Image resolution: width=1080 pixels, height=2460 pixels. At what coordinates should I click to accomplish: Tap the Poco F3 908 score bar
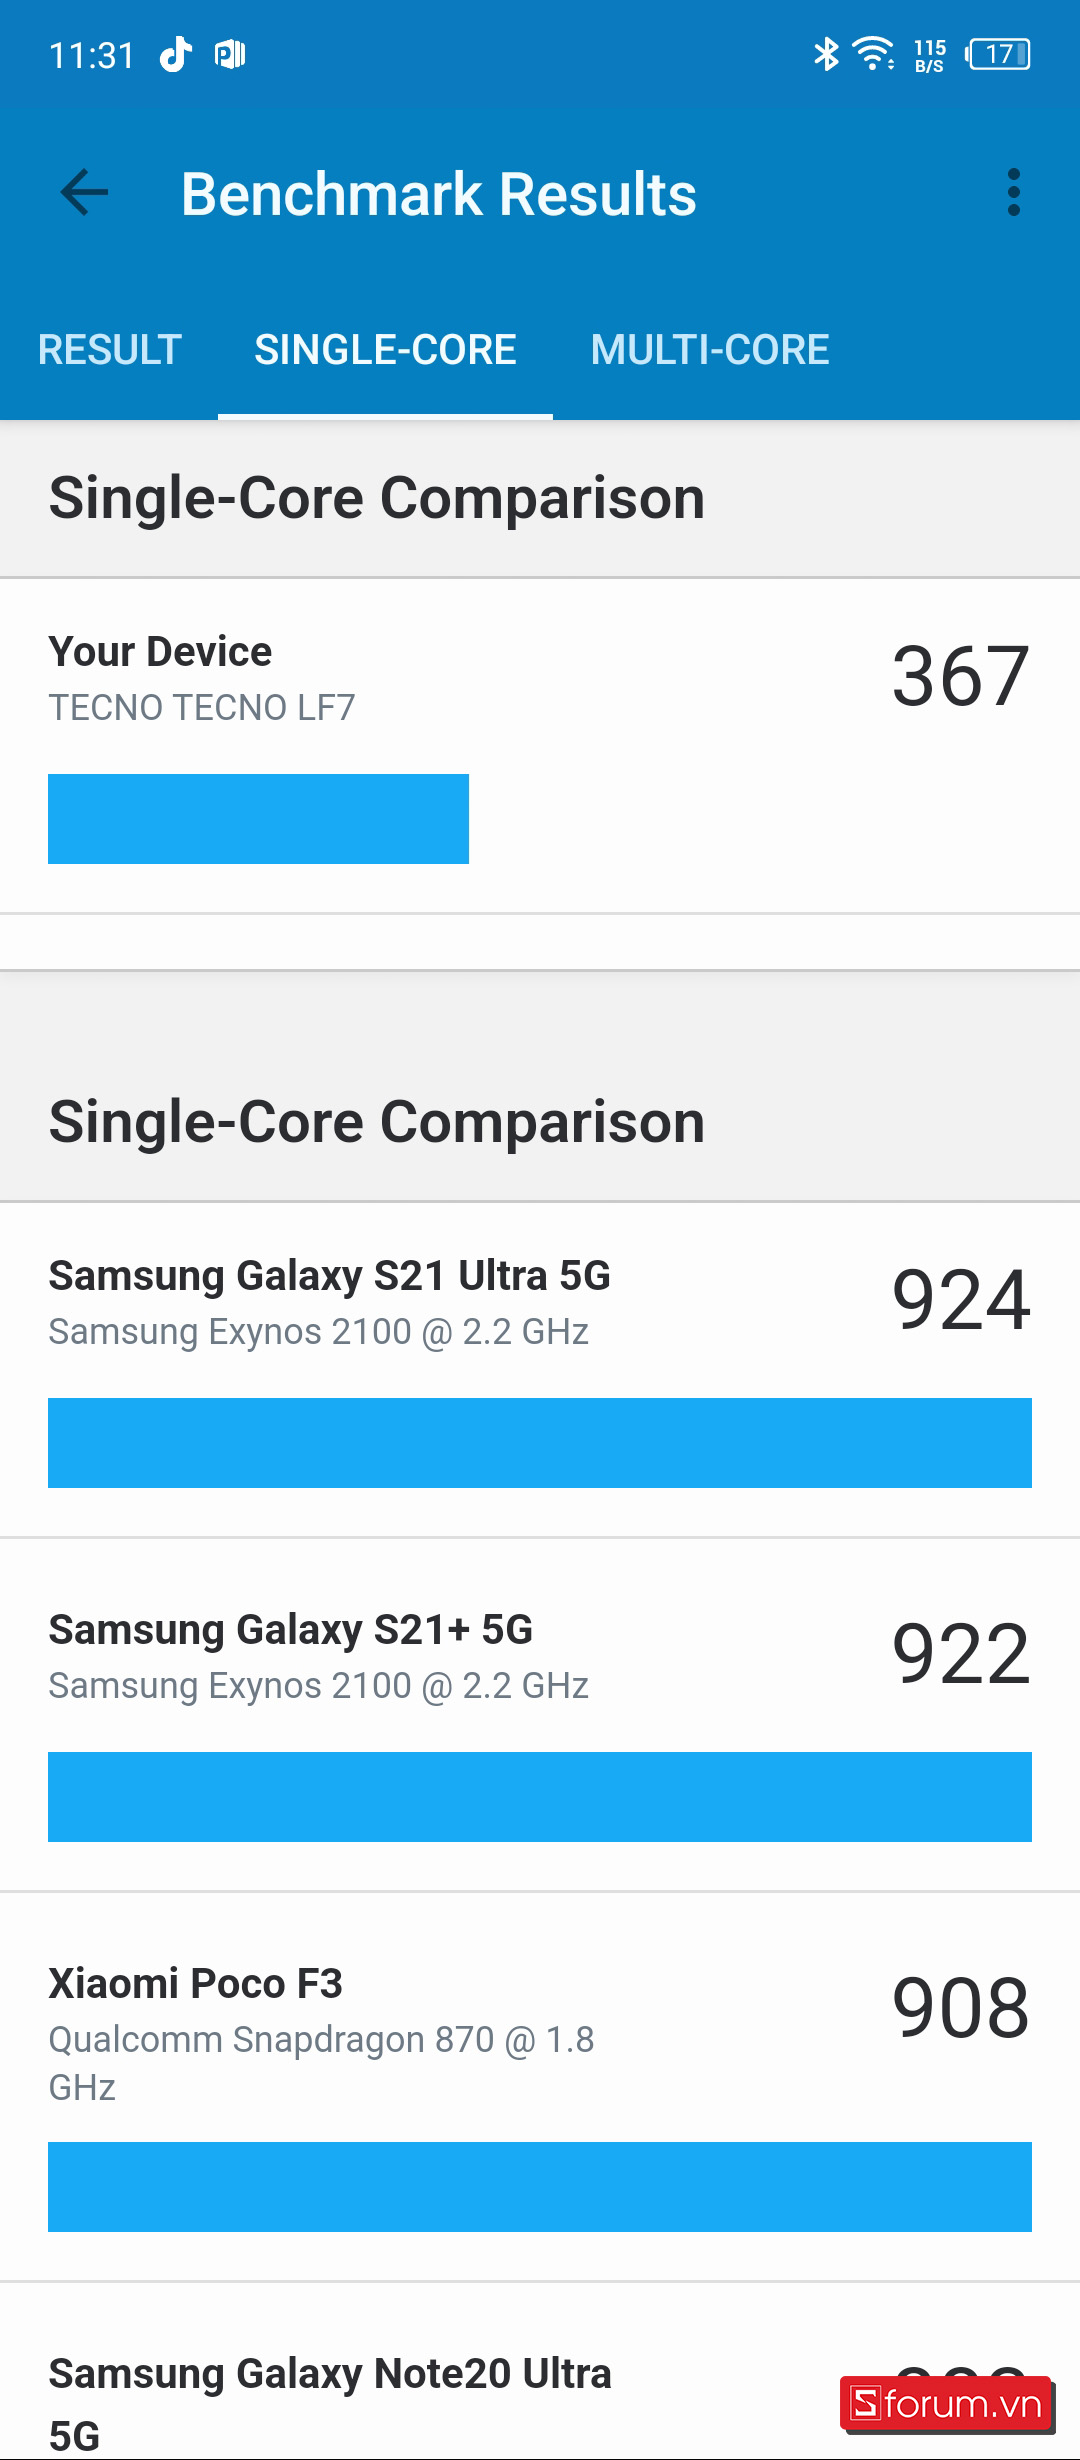(540, 2187)
